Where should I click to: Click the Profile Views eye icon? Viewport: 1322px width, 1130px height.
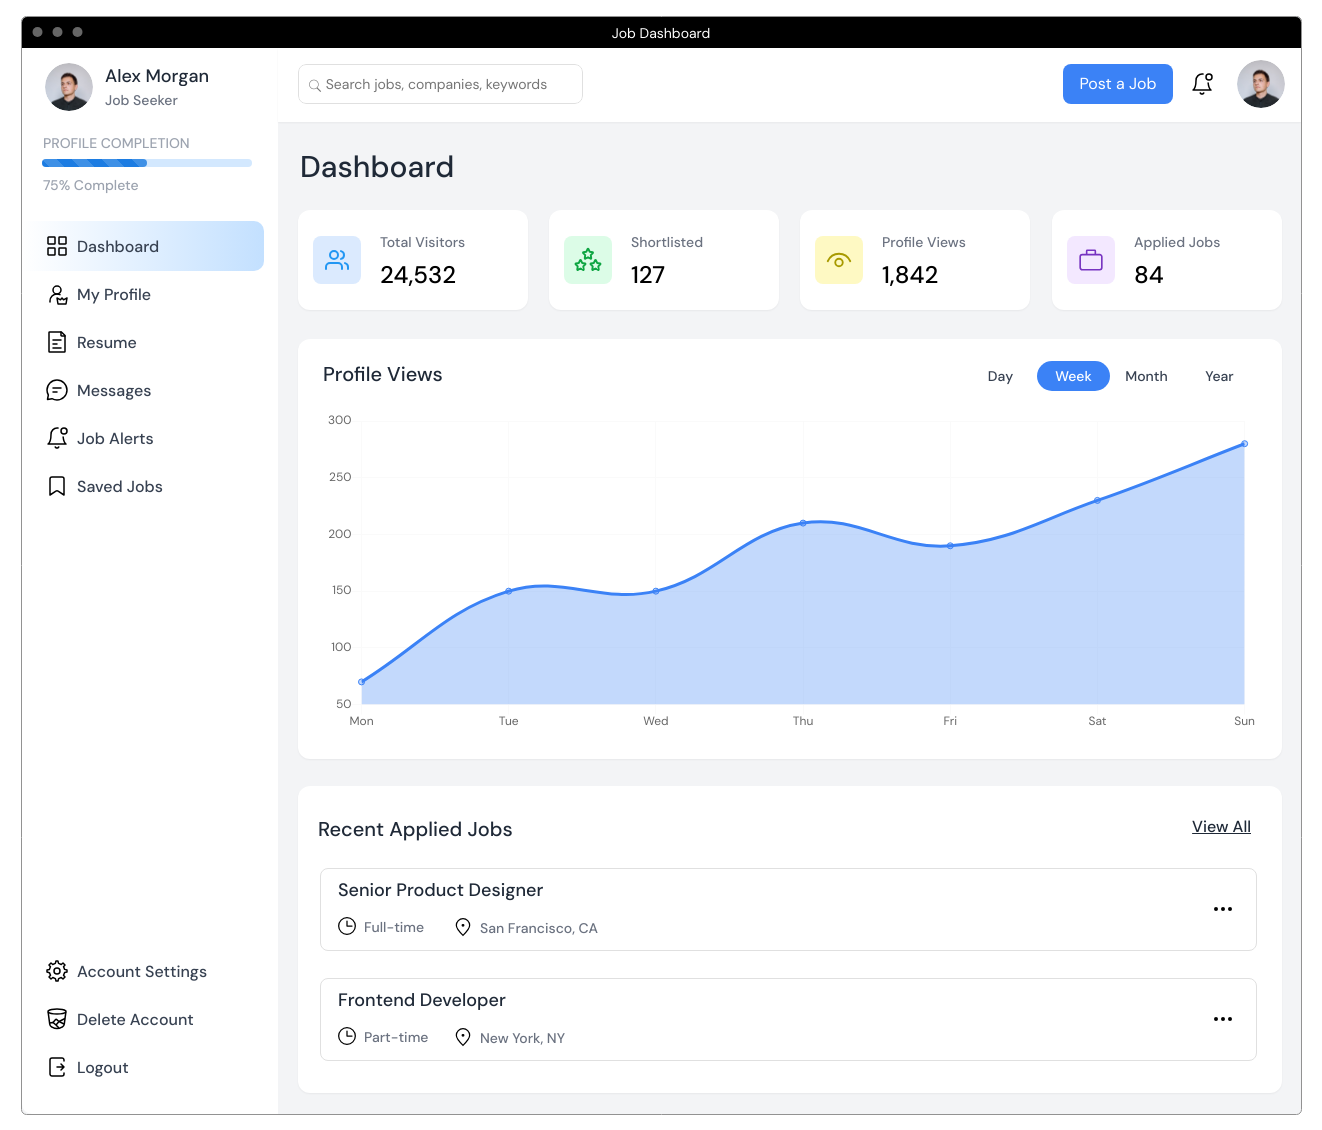pyautogui.click(x=839, y=260)
